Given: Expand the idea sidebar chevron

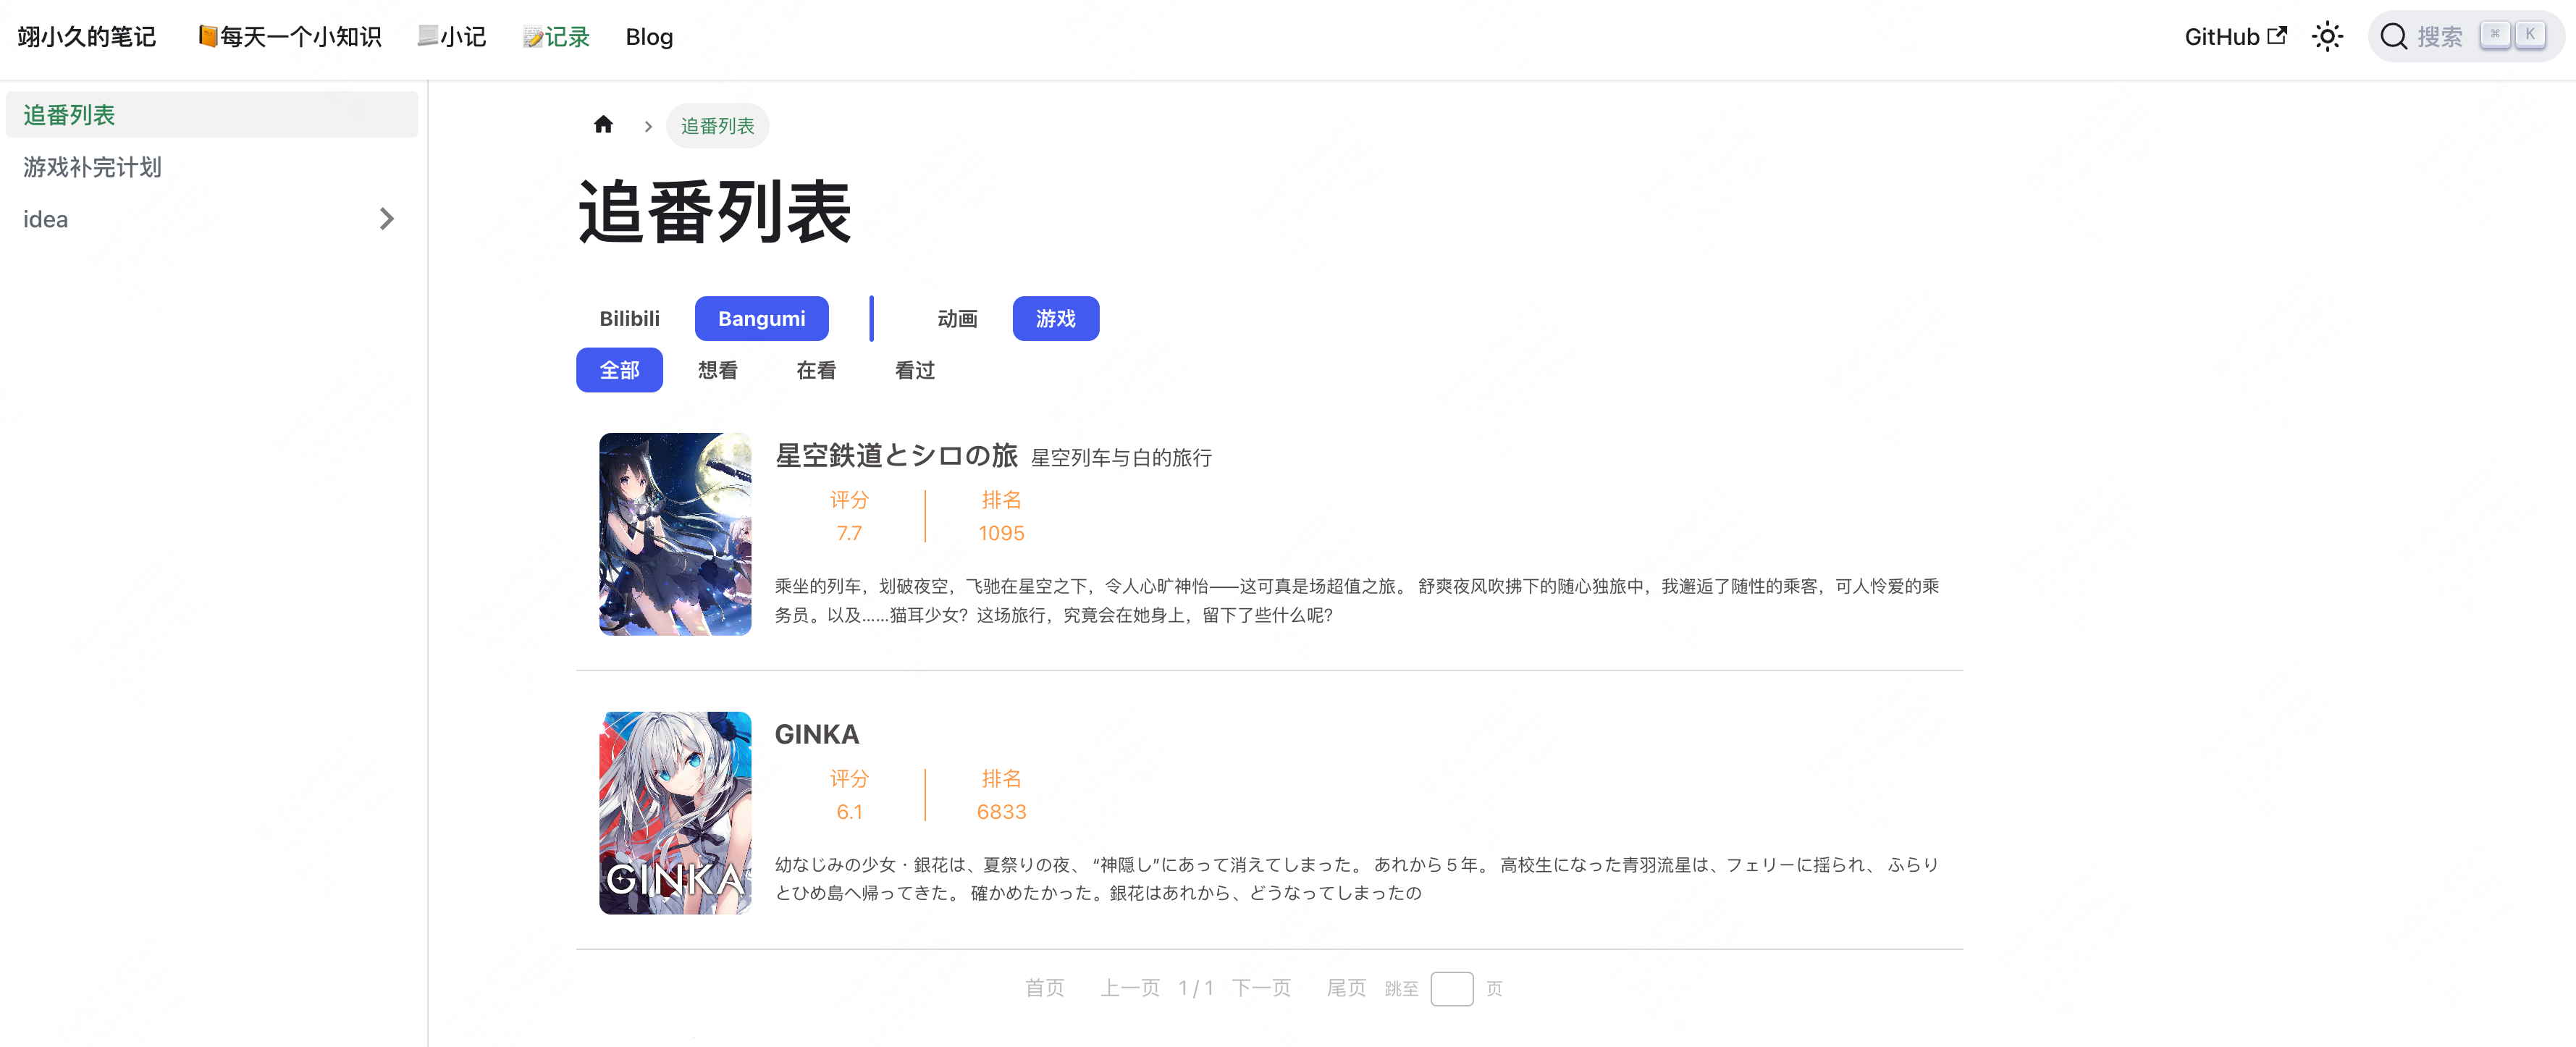Looking at the screenshot, I should pyautogui.click(x=387, y=219).
